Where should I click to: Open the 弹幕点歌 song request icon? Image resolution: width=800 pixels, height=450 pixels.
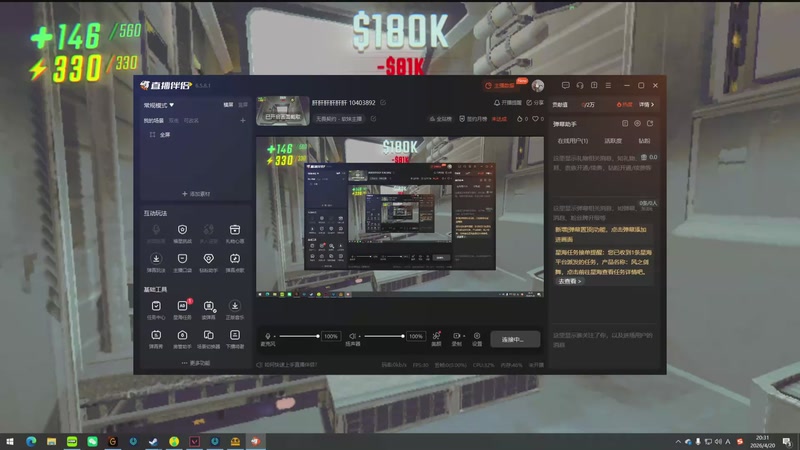235,259
